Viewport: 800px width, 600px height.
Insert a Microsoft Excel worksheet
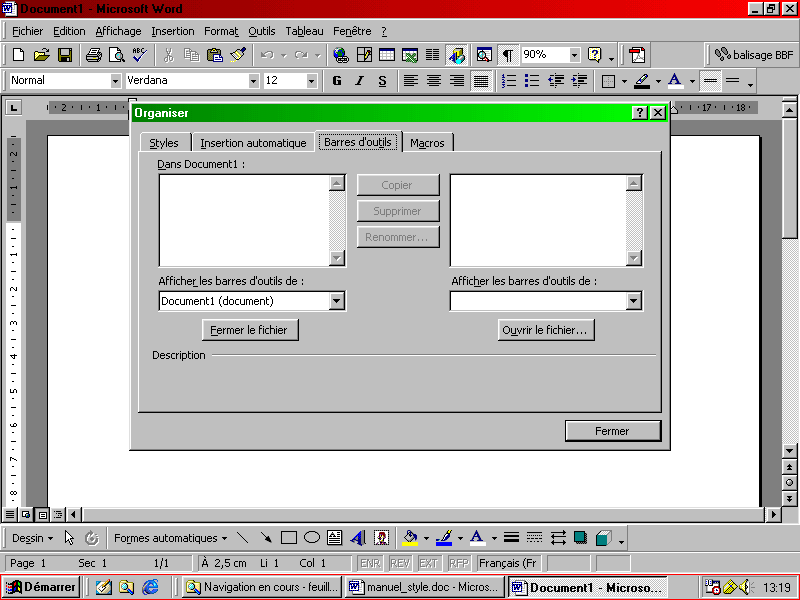point(410,55)
